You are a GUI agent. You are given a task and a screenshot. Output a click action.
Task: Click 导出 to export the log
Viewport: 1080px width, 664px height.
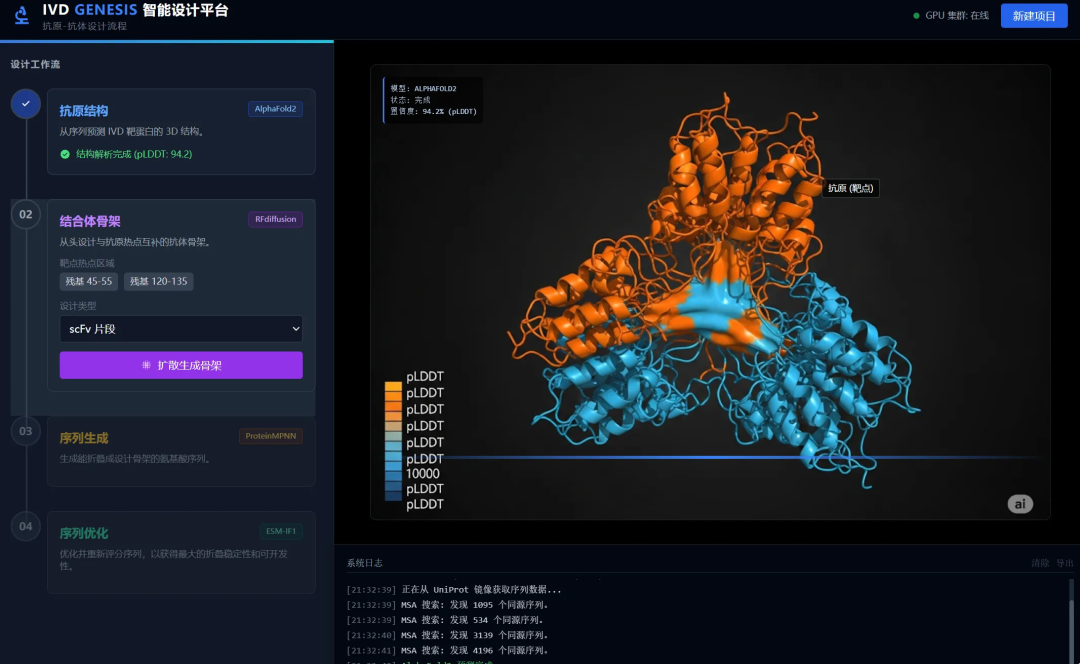point(1064,563)
